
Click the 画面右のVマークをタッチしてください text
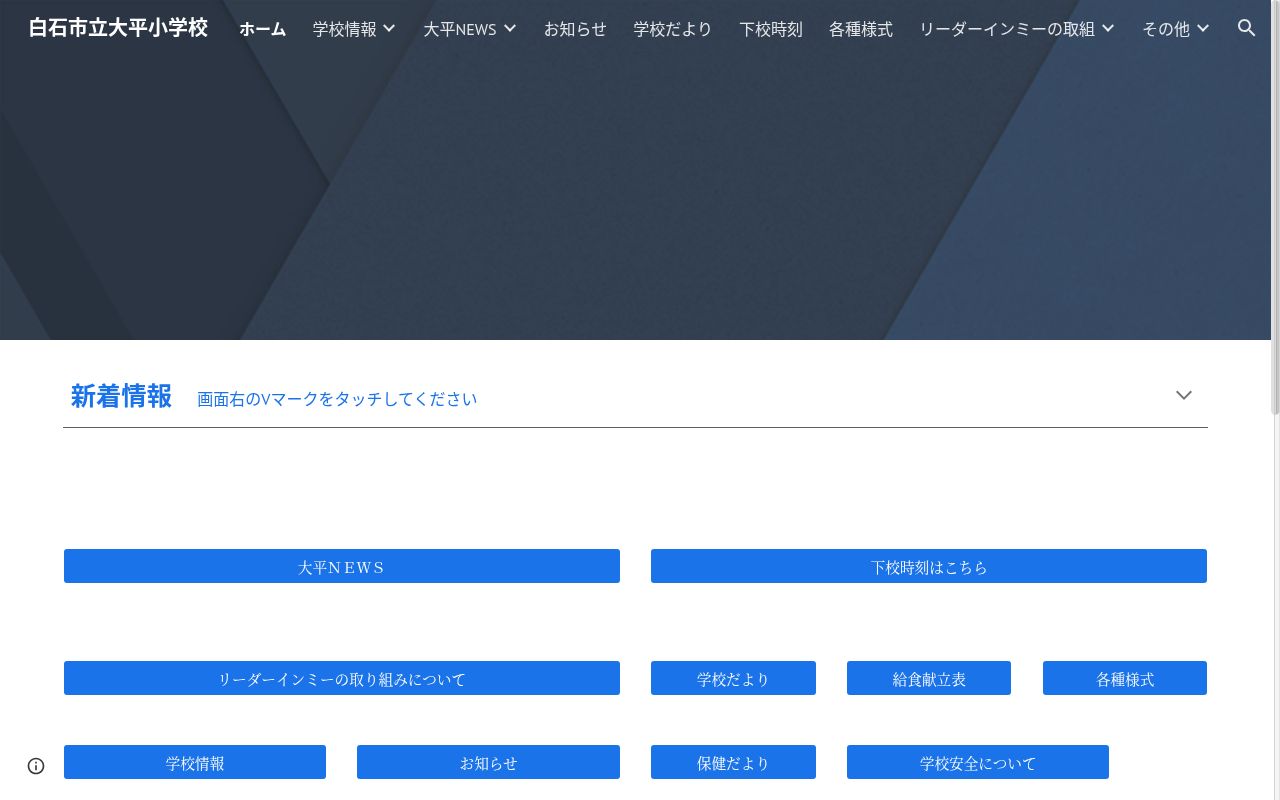[337, 399]
